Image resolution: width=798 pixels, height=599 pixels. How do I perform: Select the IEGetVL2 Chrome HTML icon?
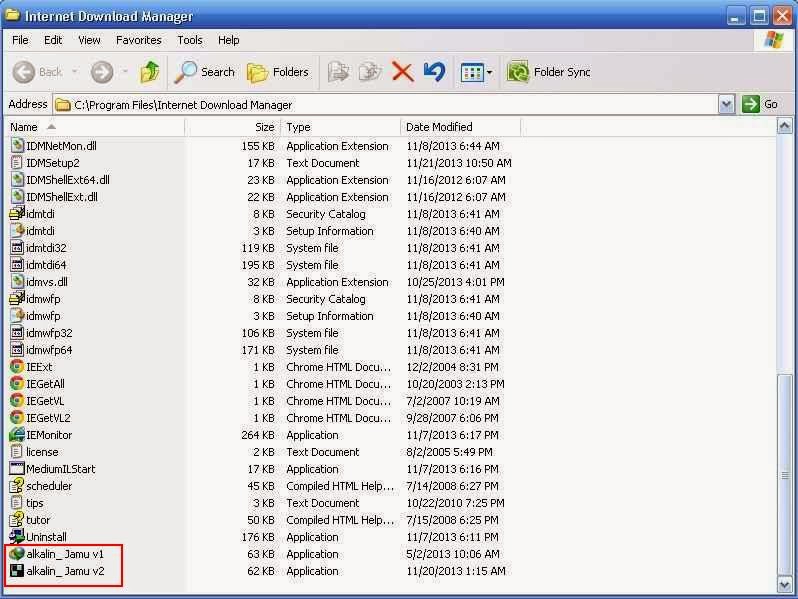17,418
